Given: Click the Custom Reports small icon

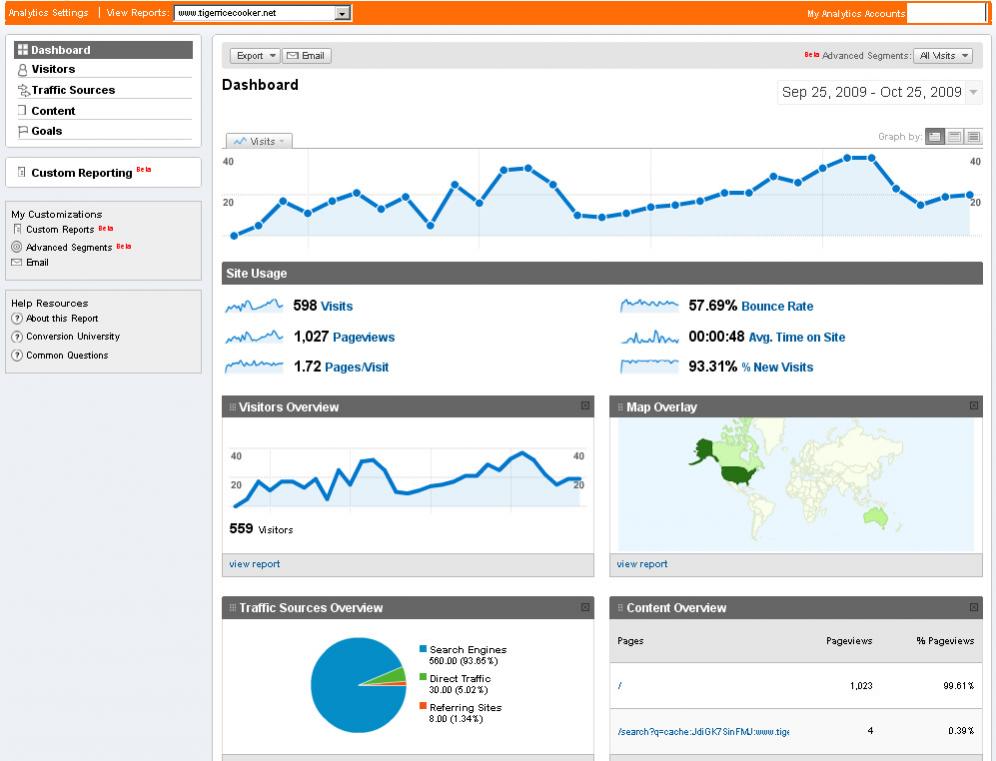Looking at the screenshot, I should 18,229.
